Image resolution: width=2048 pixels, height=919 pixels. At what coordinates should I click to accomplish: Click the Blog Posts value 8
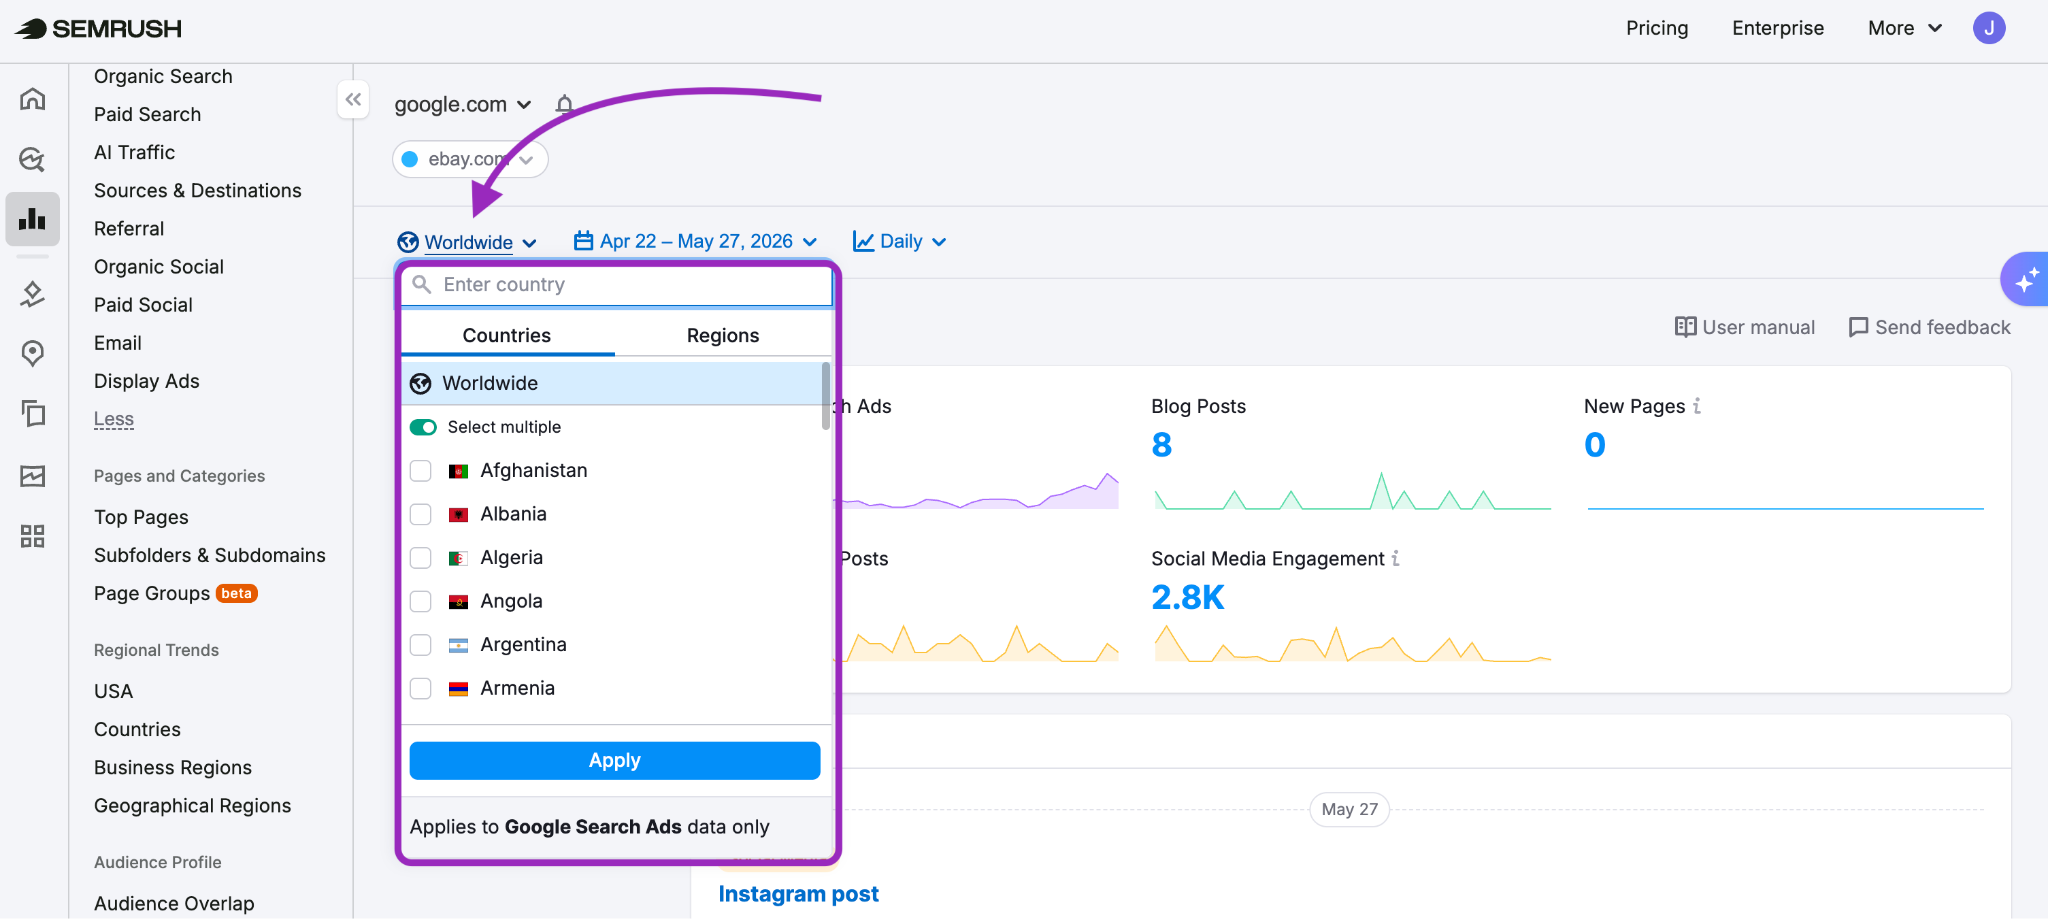tap(1162, 445)
